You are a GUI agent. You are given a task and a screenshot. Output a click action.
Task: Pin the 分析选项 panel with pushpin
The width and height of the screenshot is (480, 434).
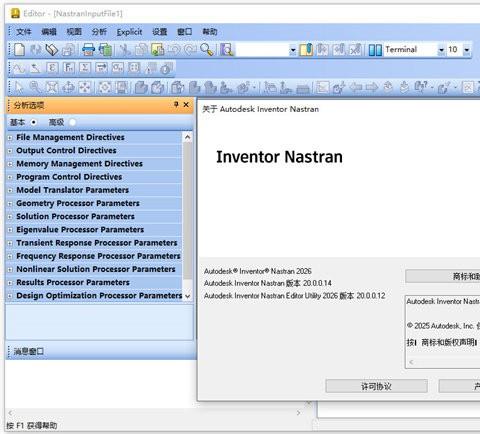click(x=176, y=105)
